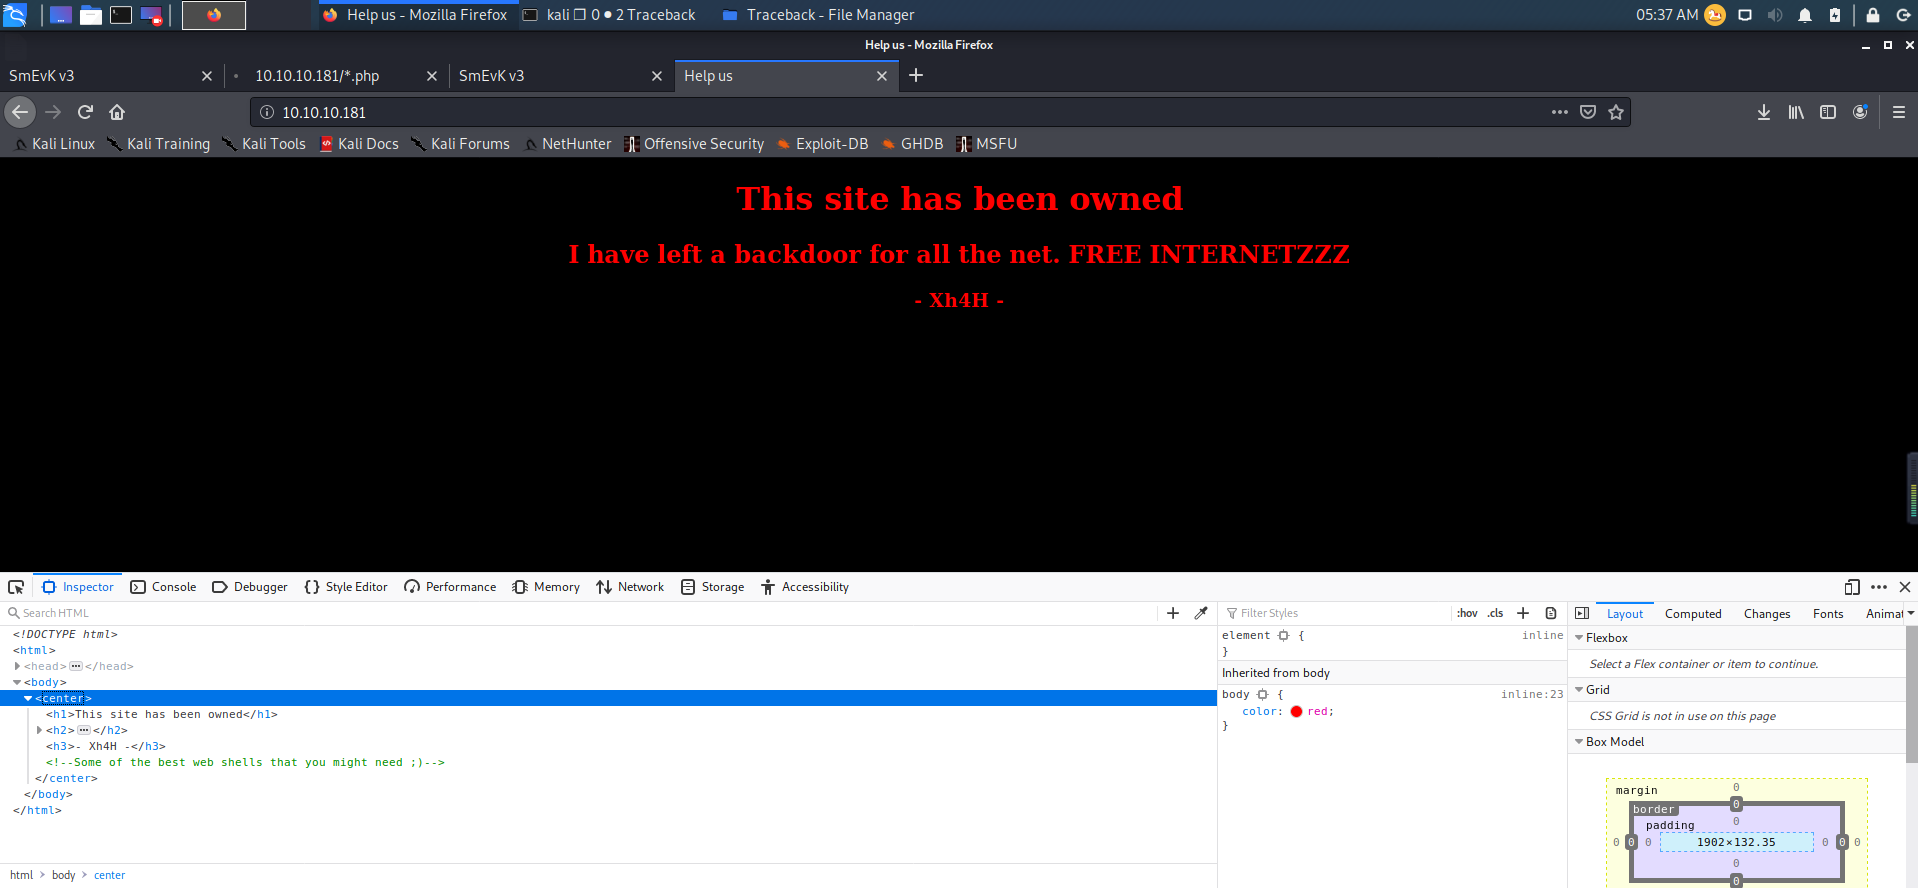Viewport: 1918px width, 888px height.
Task: Collapse the Box Model section
Action: 1579,742
